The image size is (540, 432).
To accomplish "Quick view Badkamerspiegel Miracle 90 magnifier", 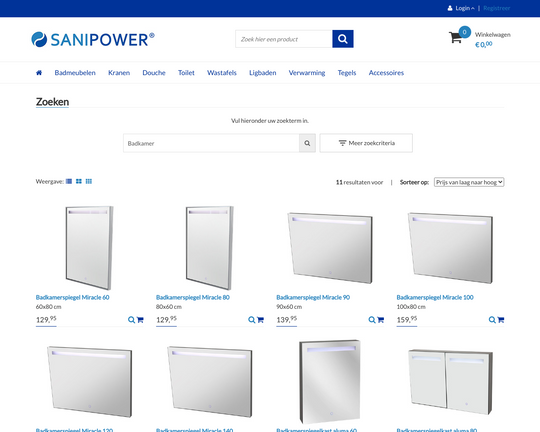I will 372,320.
